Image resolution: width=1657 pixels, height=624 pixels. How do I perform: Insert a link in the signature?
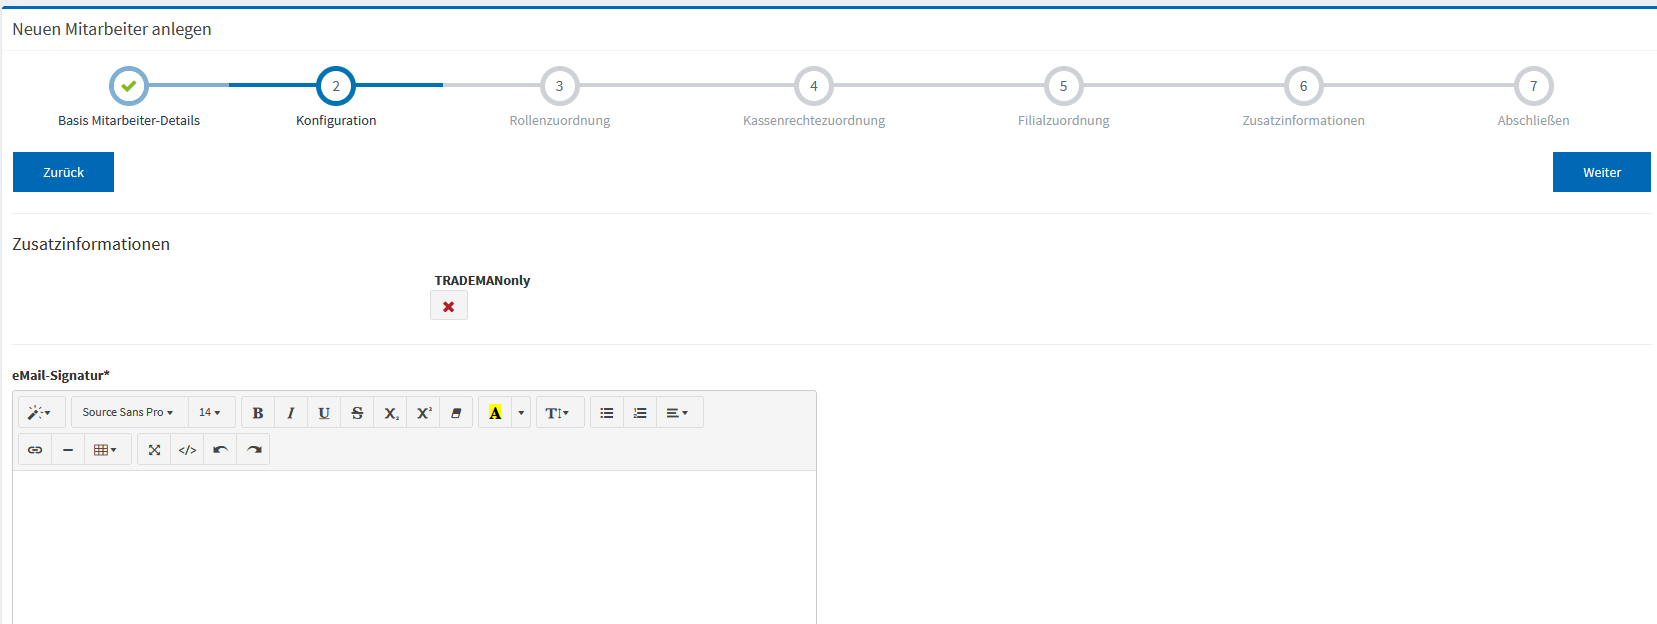[35, 450]
